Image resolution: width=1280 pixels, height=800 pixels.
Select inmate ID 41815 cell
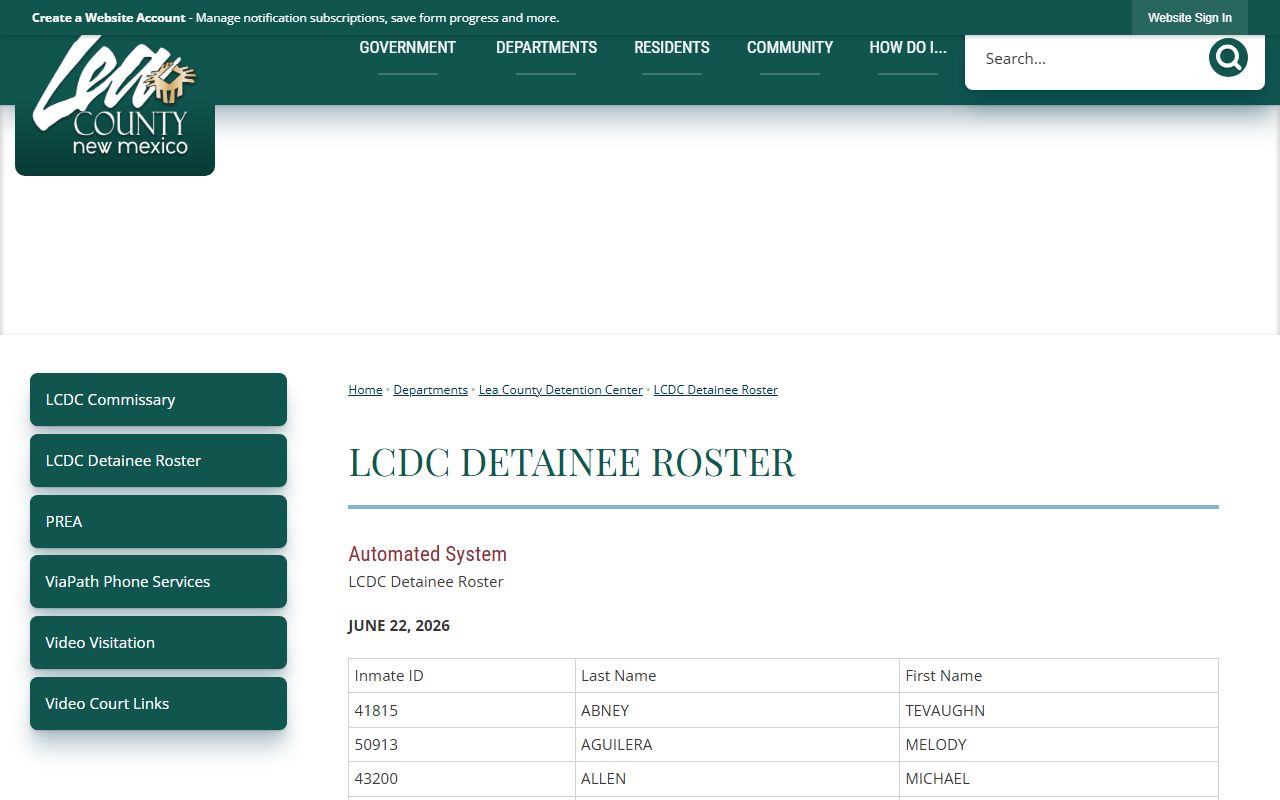click(462, 711)
